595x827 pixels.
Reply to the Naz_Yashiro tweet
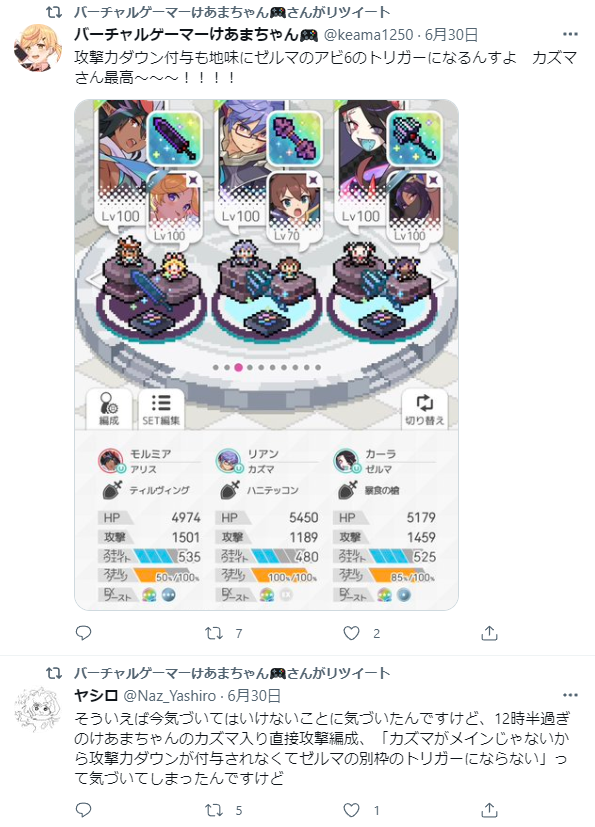tap(83, 810)
